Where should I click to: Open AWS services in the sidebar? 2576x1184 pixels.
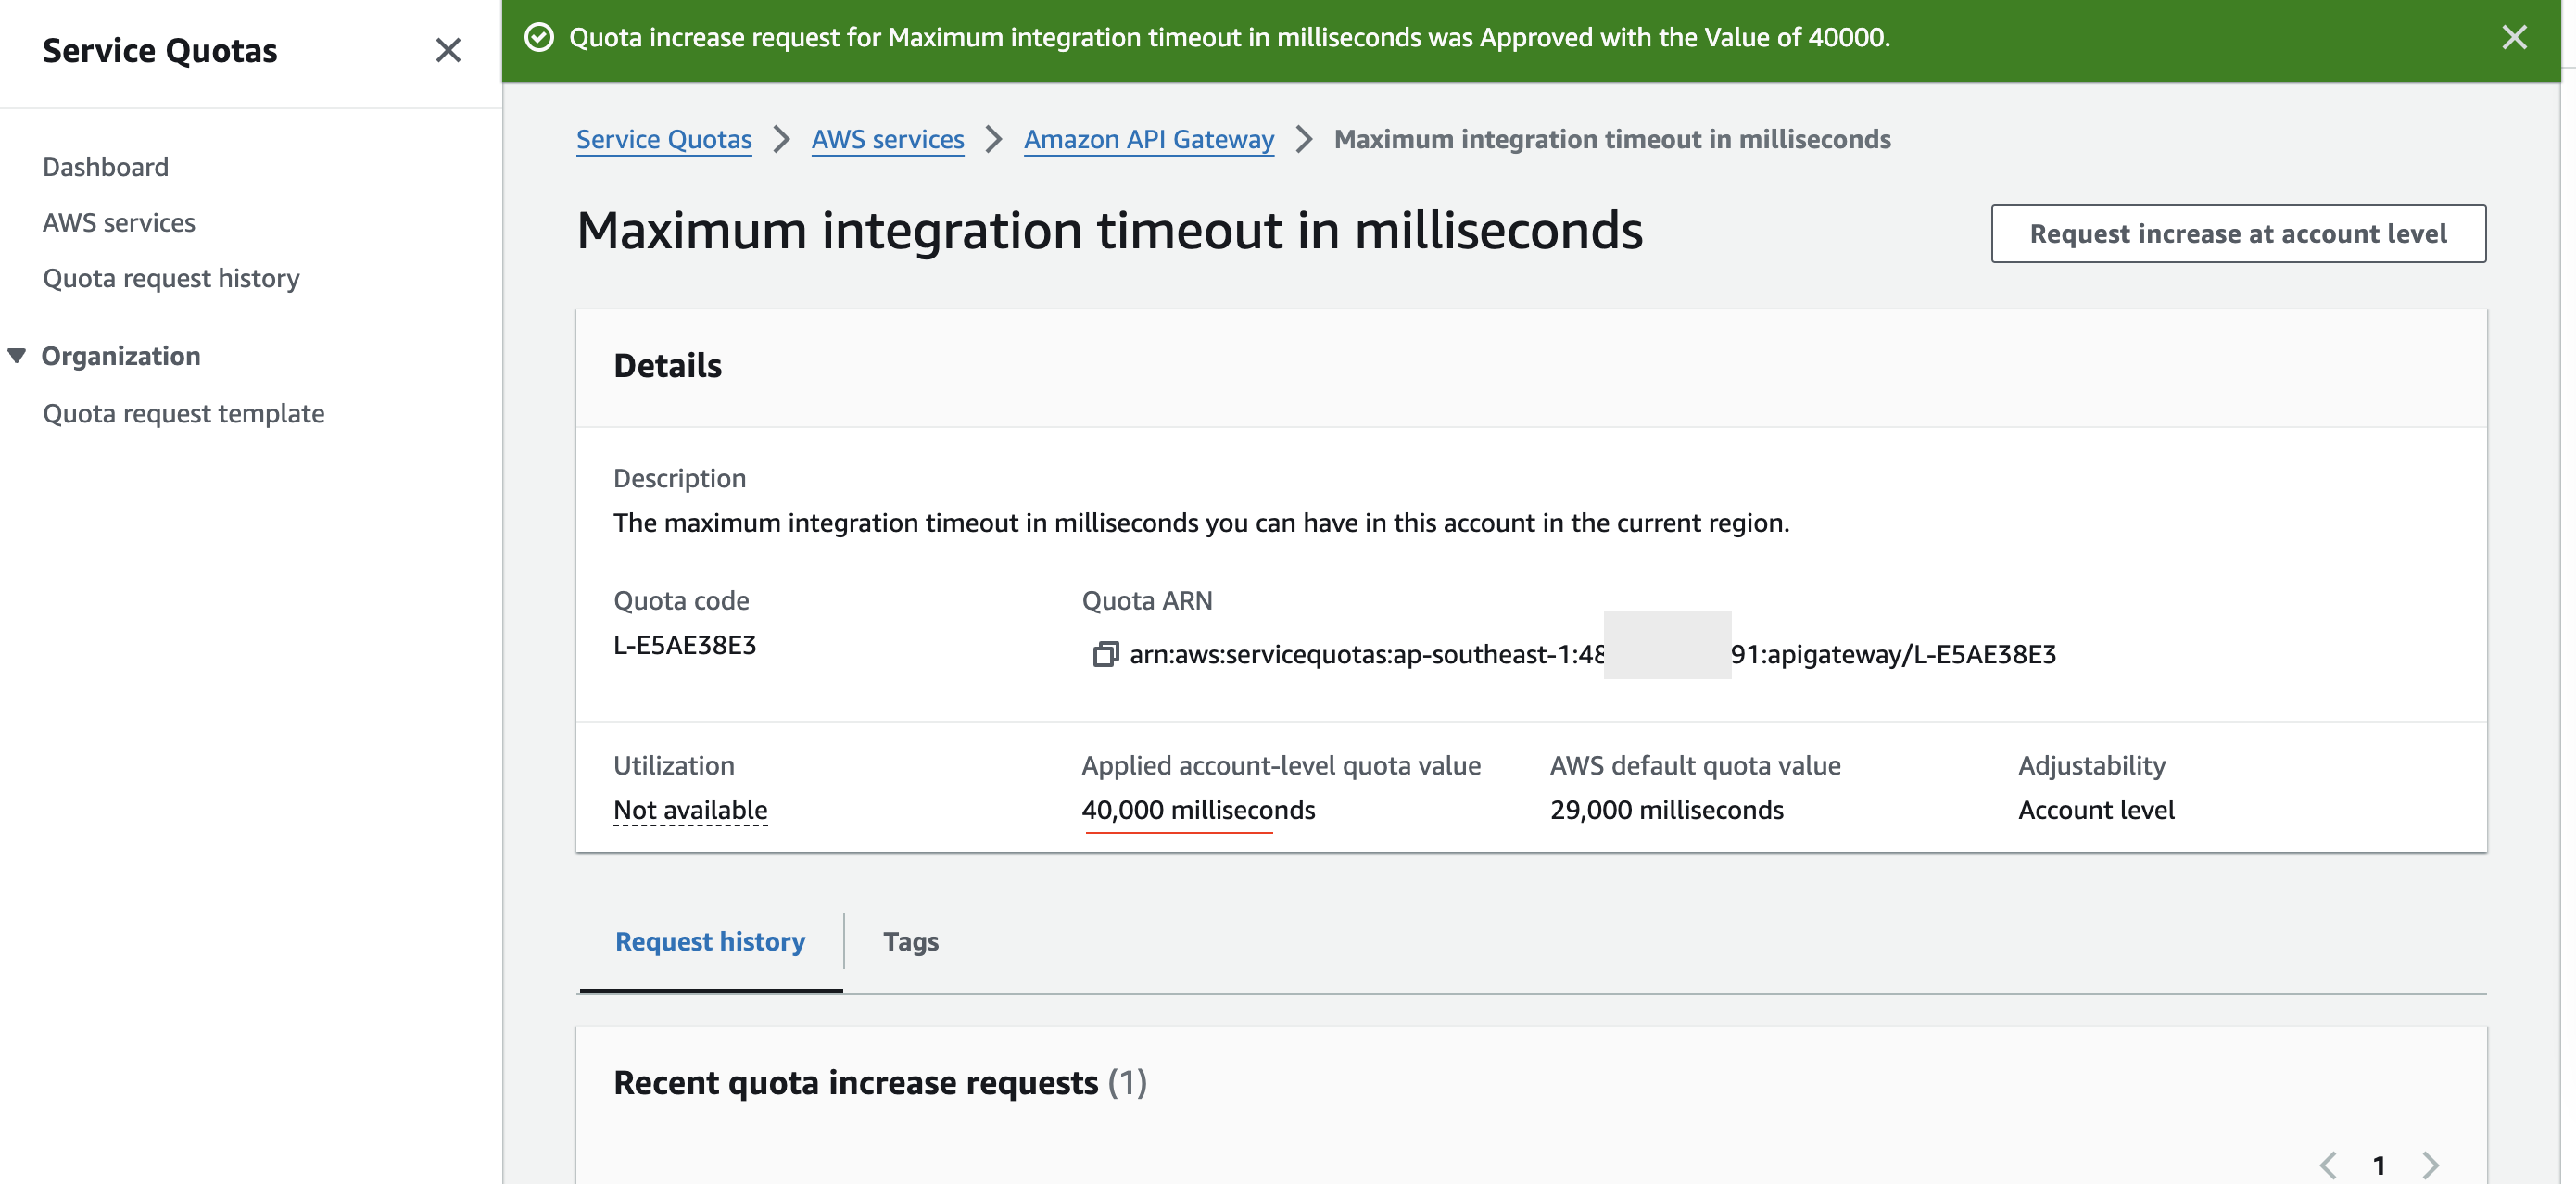[x=119, y=222]
